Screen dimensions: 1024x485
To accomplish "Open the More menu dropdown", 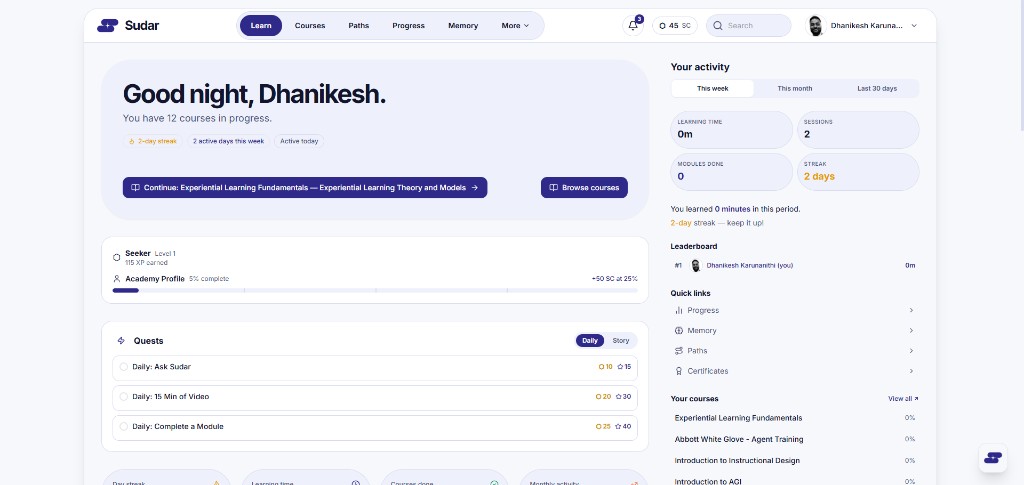I will 515,25.
